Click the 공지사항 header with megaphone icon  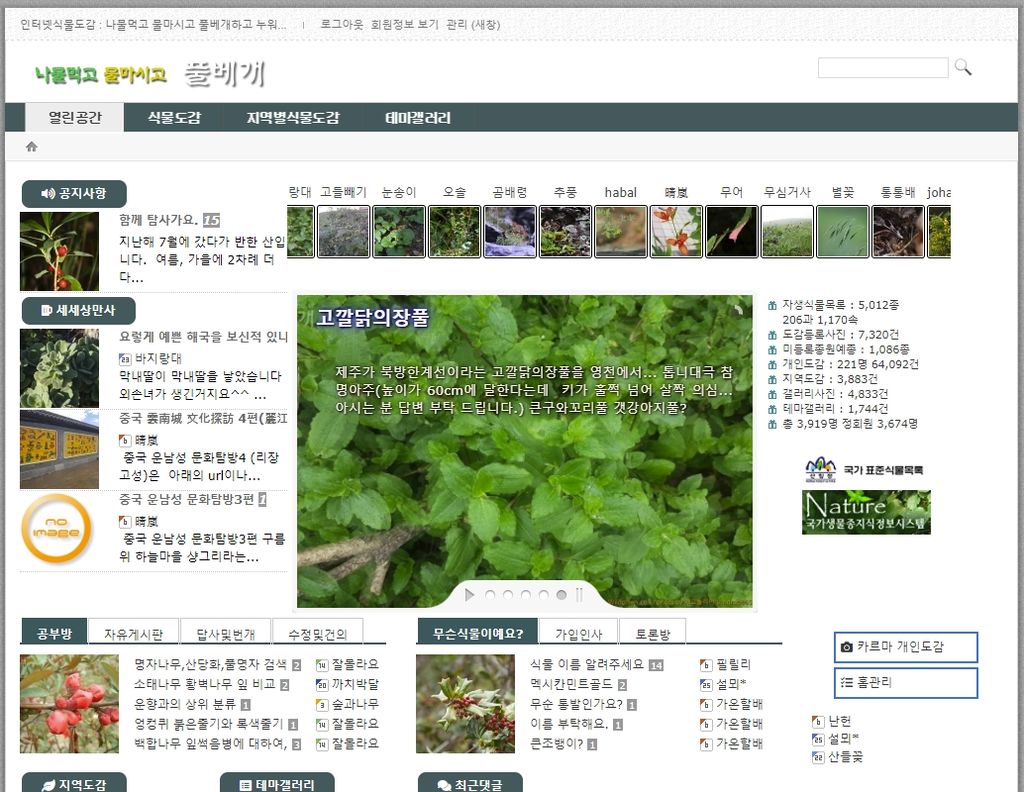click(x=73, y=194)
